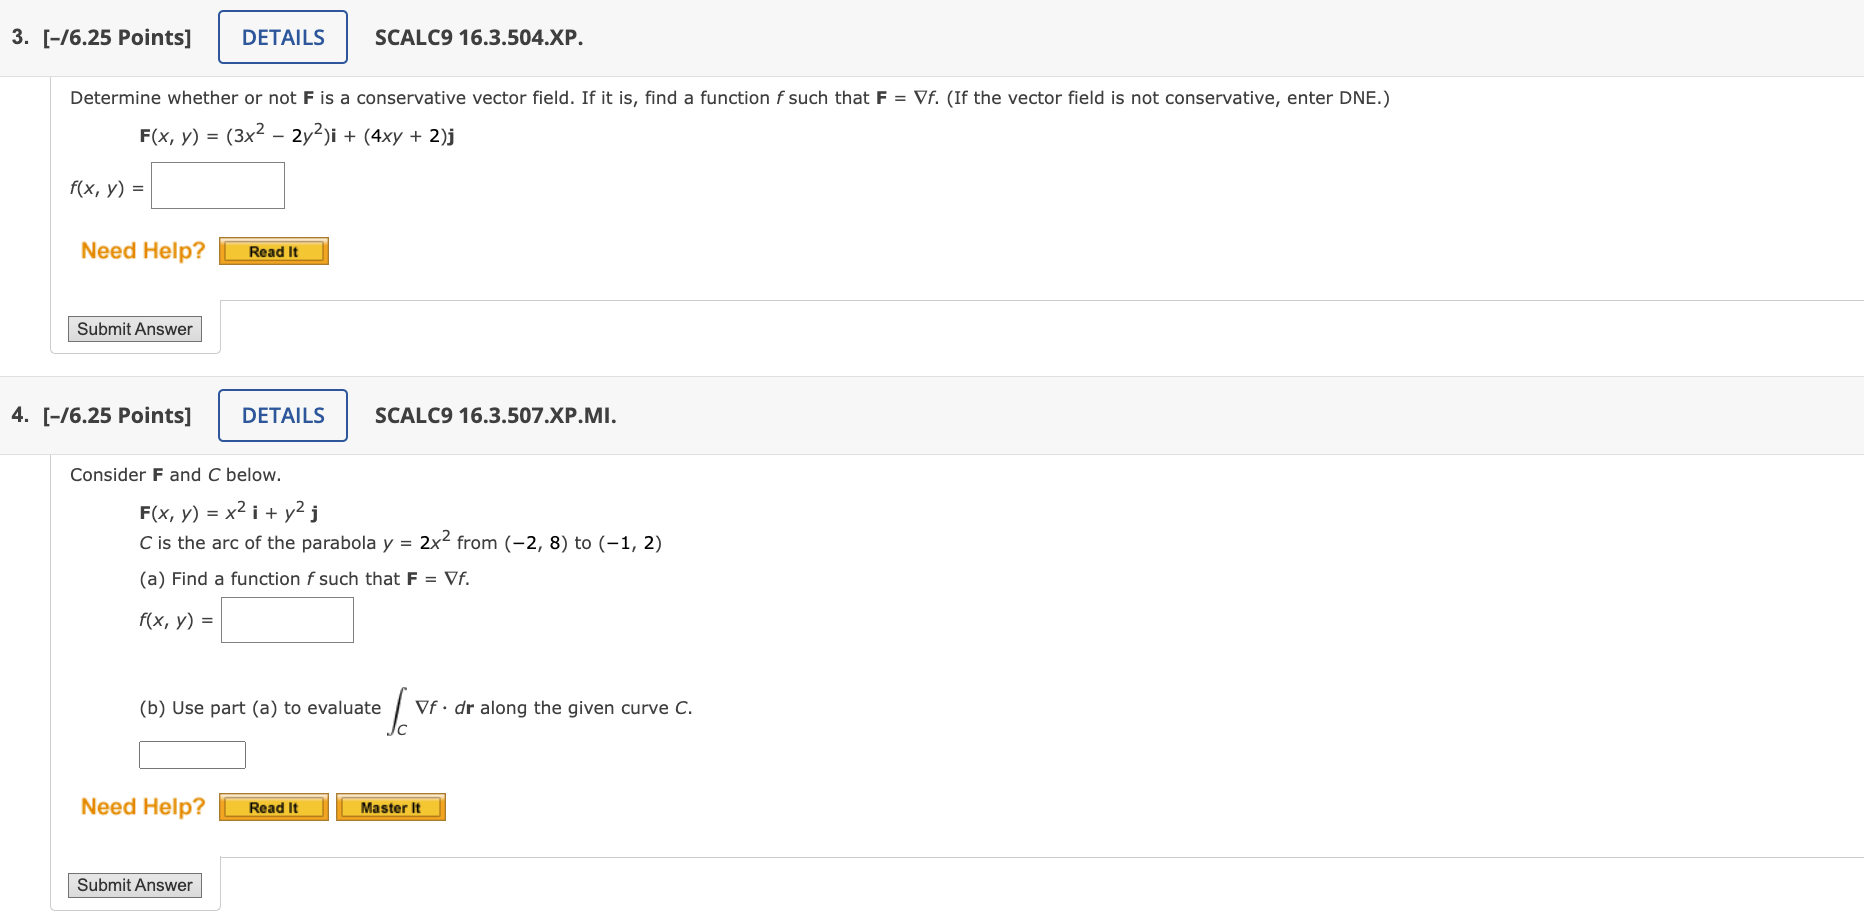The image size is (1864, 922).
Task: Open DETAILS for problem 3
Action: tap(282, 36)
